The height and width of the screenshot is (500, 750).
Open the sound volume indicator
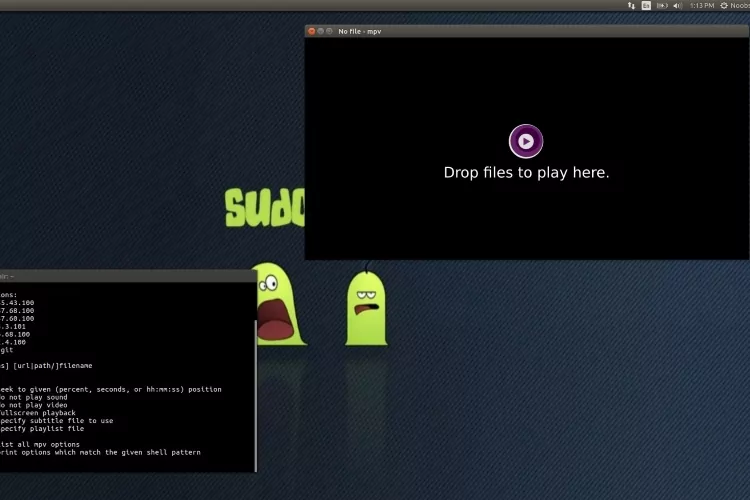[x=678, y=6]
